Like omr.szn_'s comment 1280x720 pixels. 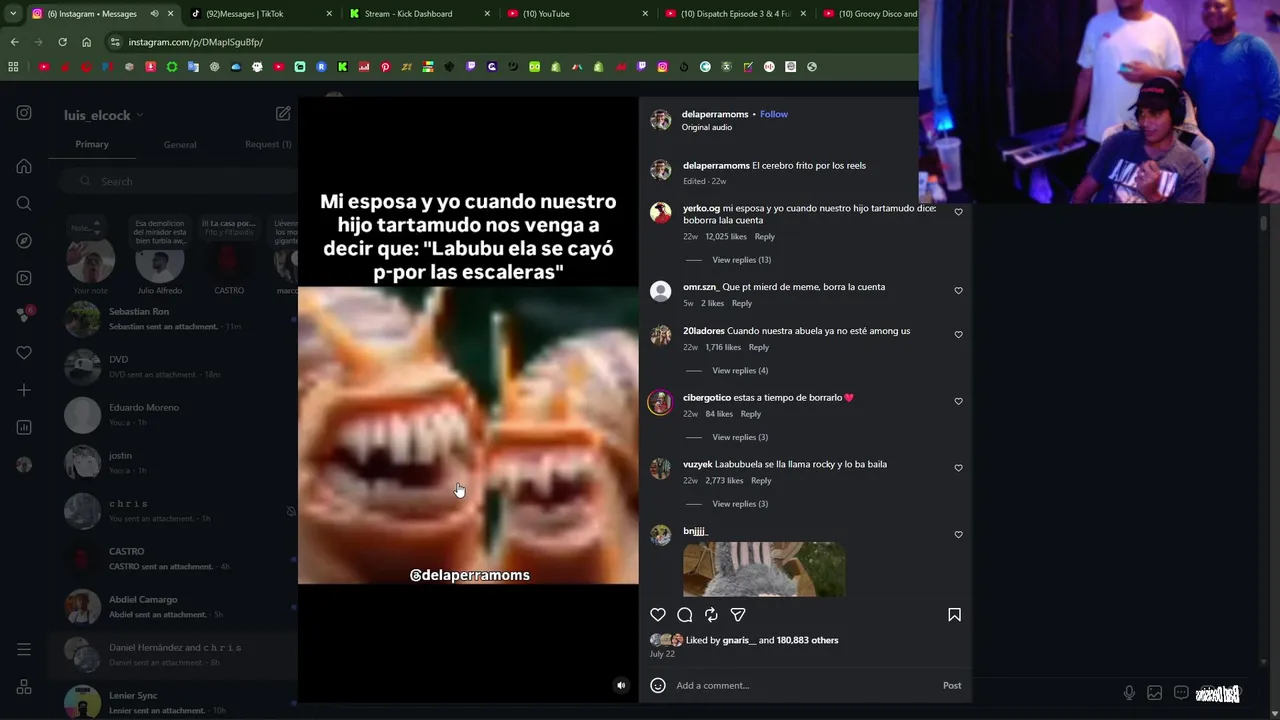point(958,290)
